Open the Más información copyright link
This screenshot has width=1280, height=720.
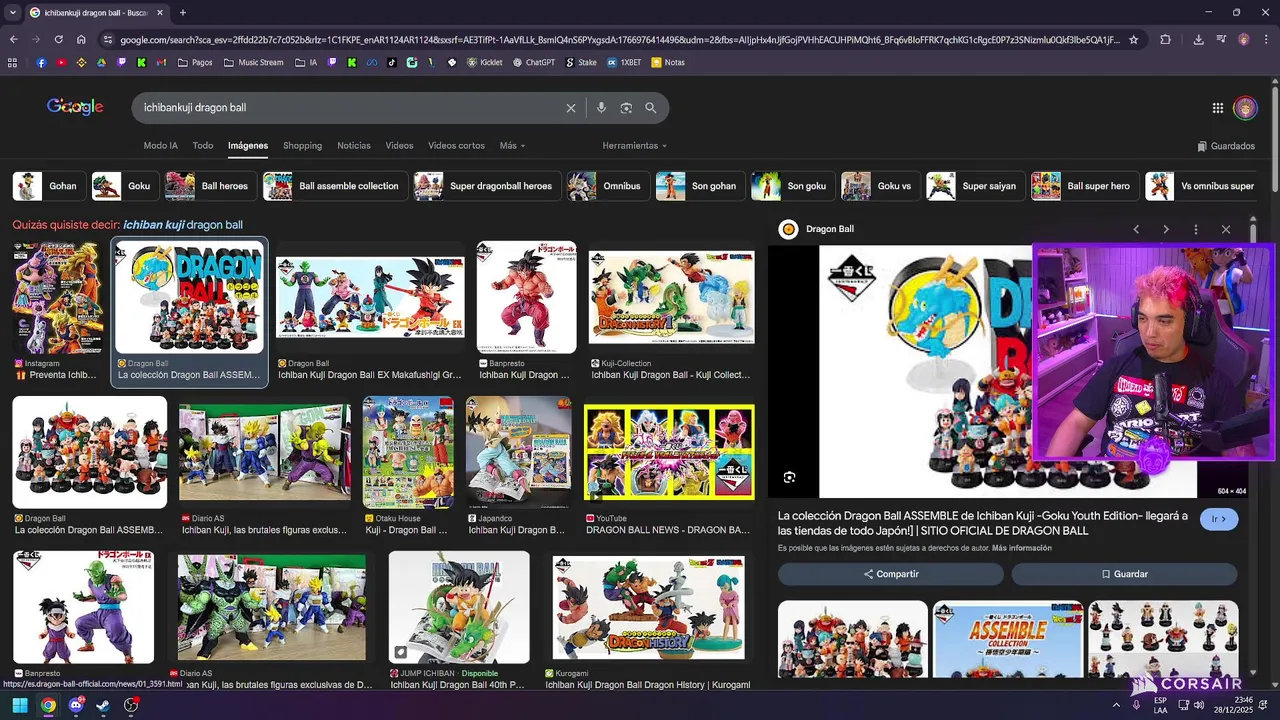click(1022, 548)
